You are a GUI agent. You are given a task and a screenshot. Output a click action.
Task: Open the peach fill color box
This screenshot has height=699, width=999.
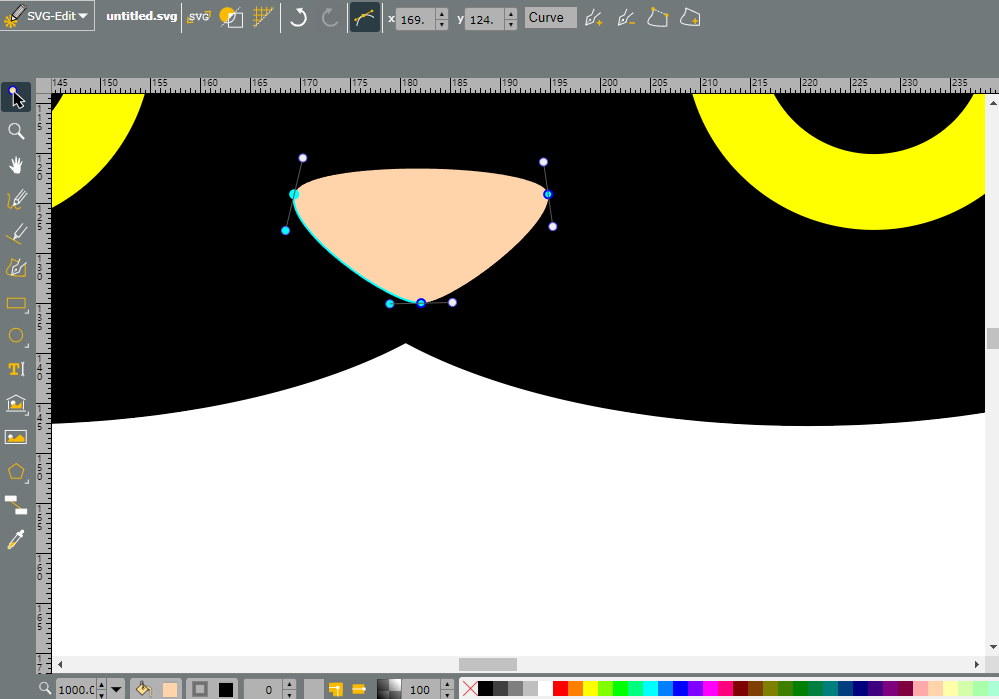click(169, 689)
